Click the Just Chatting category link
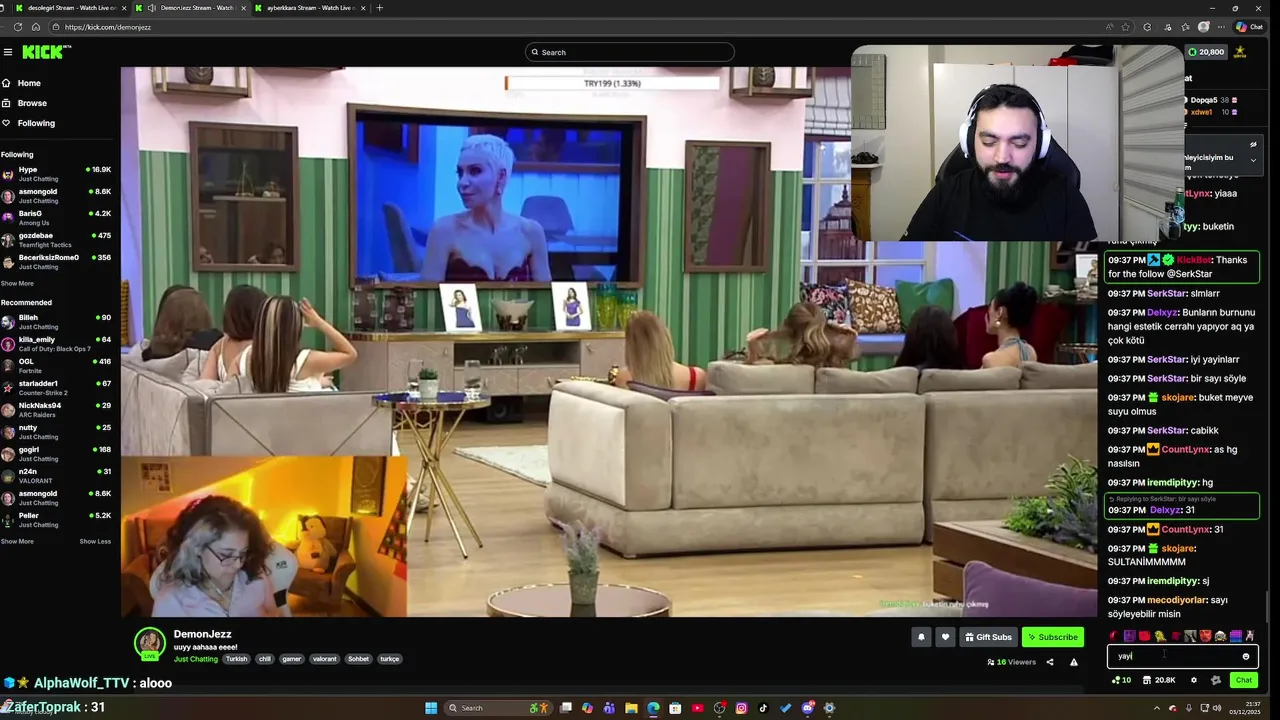 click(196, 659)
